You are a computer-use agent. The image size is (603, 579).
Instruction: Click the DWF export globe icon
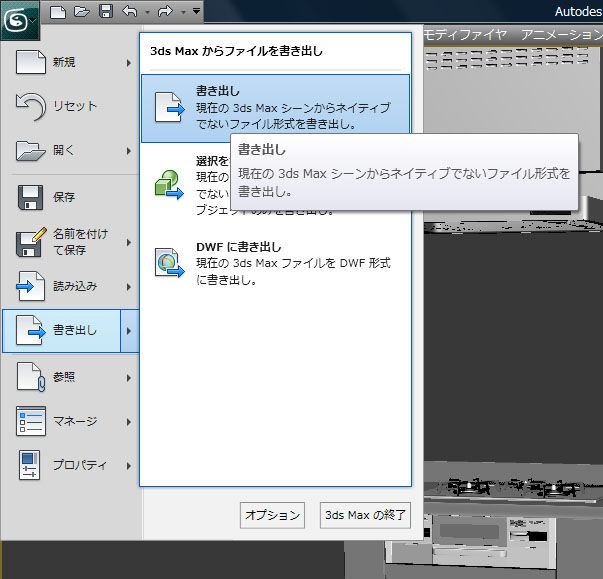170,263
